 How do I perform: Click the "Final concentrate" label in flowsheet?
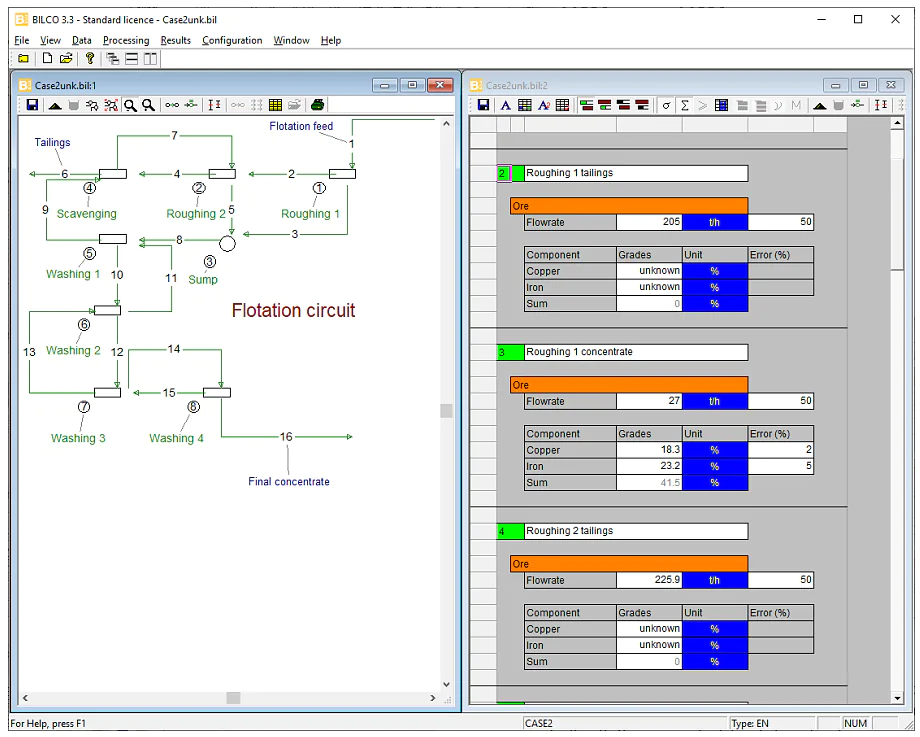[x=289, y=481]
